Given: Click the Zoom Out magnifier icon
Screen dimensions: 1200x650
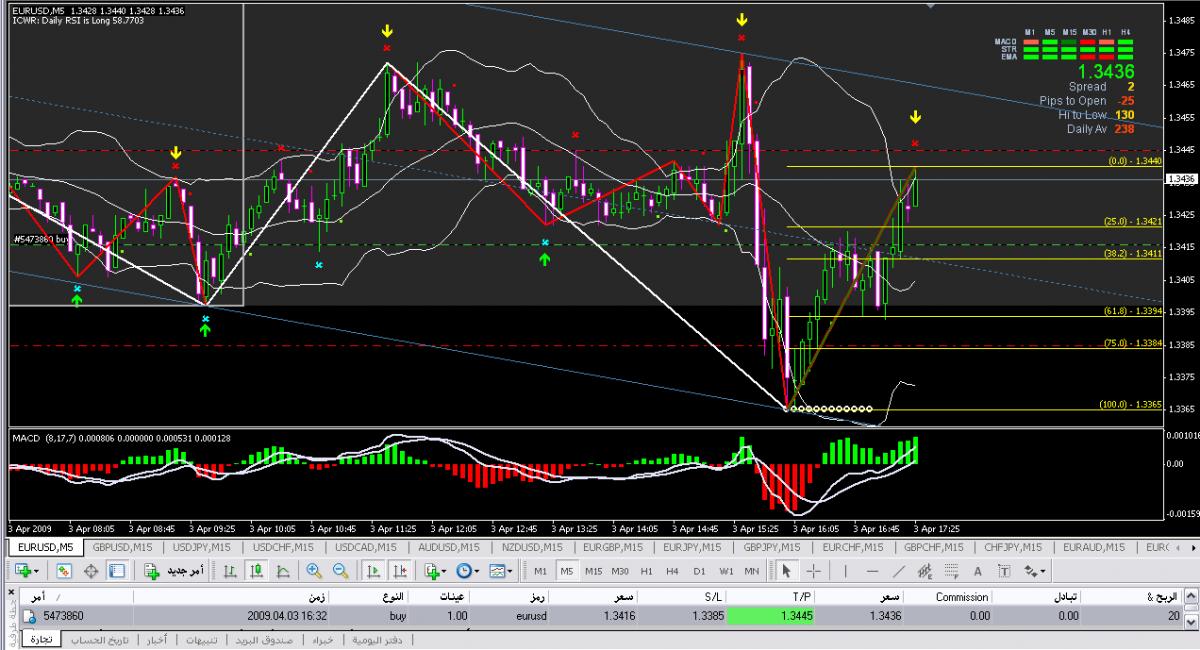Looking at the screenshot, I should click(x=340, y=571).
